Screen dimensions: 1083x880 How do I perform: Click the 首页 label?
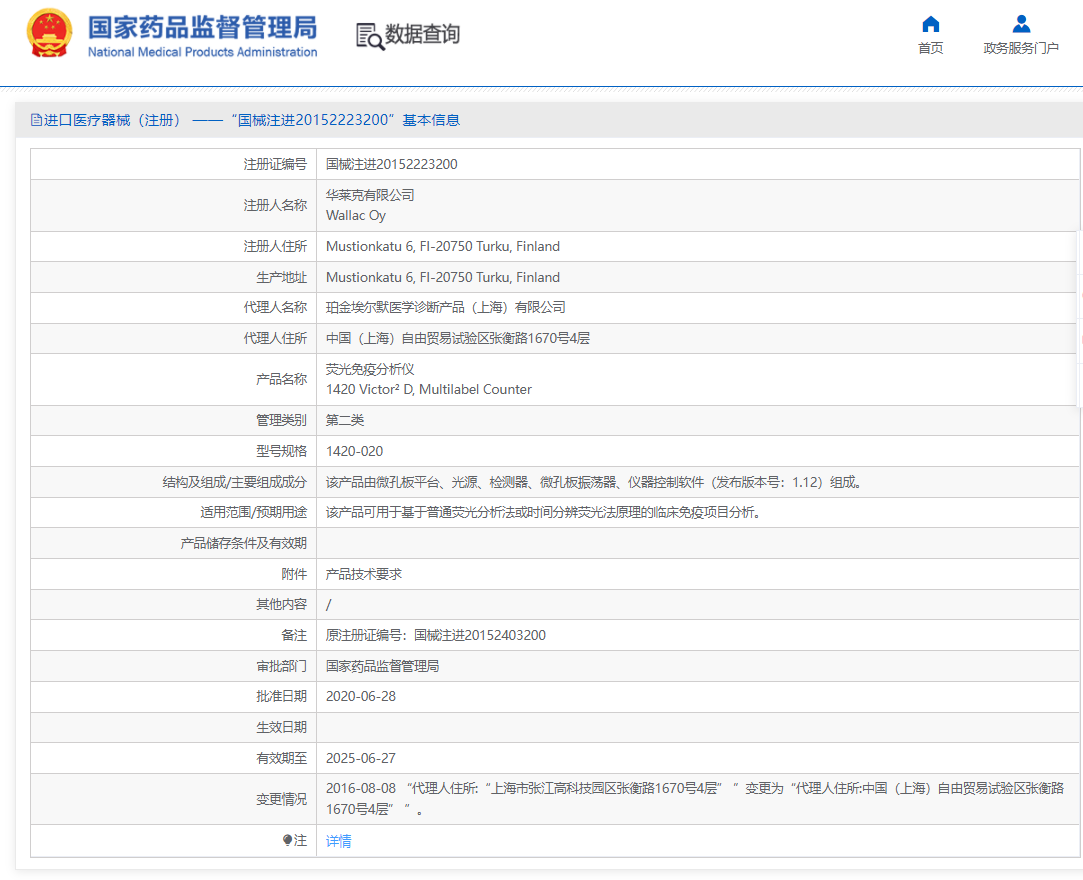[x=930, y=48]
